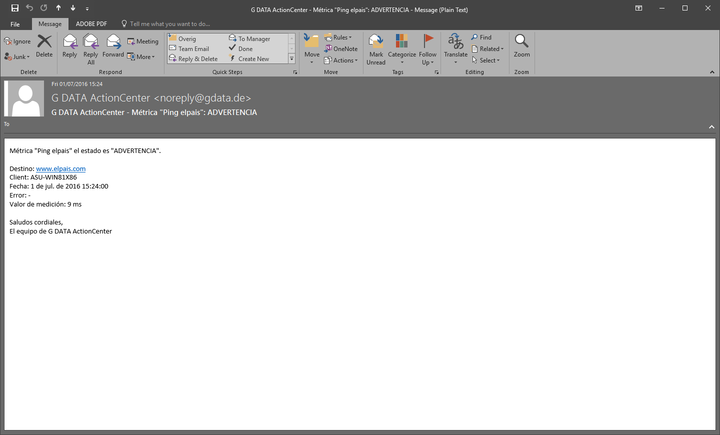Viewport: 720px width, 435px height.
Task: Run the To Manager quick step
Action: (249, 39)
